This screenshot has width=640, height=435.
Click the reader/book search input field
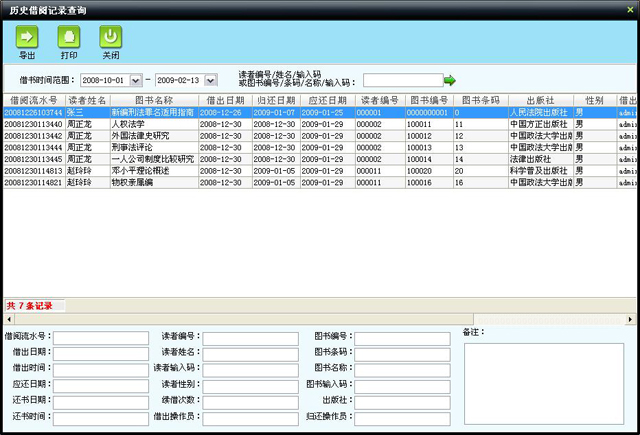[402, 80]
